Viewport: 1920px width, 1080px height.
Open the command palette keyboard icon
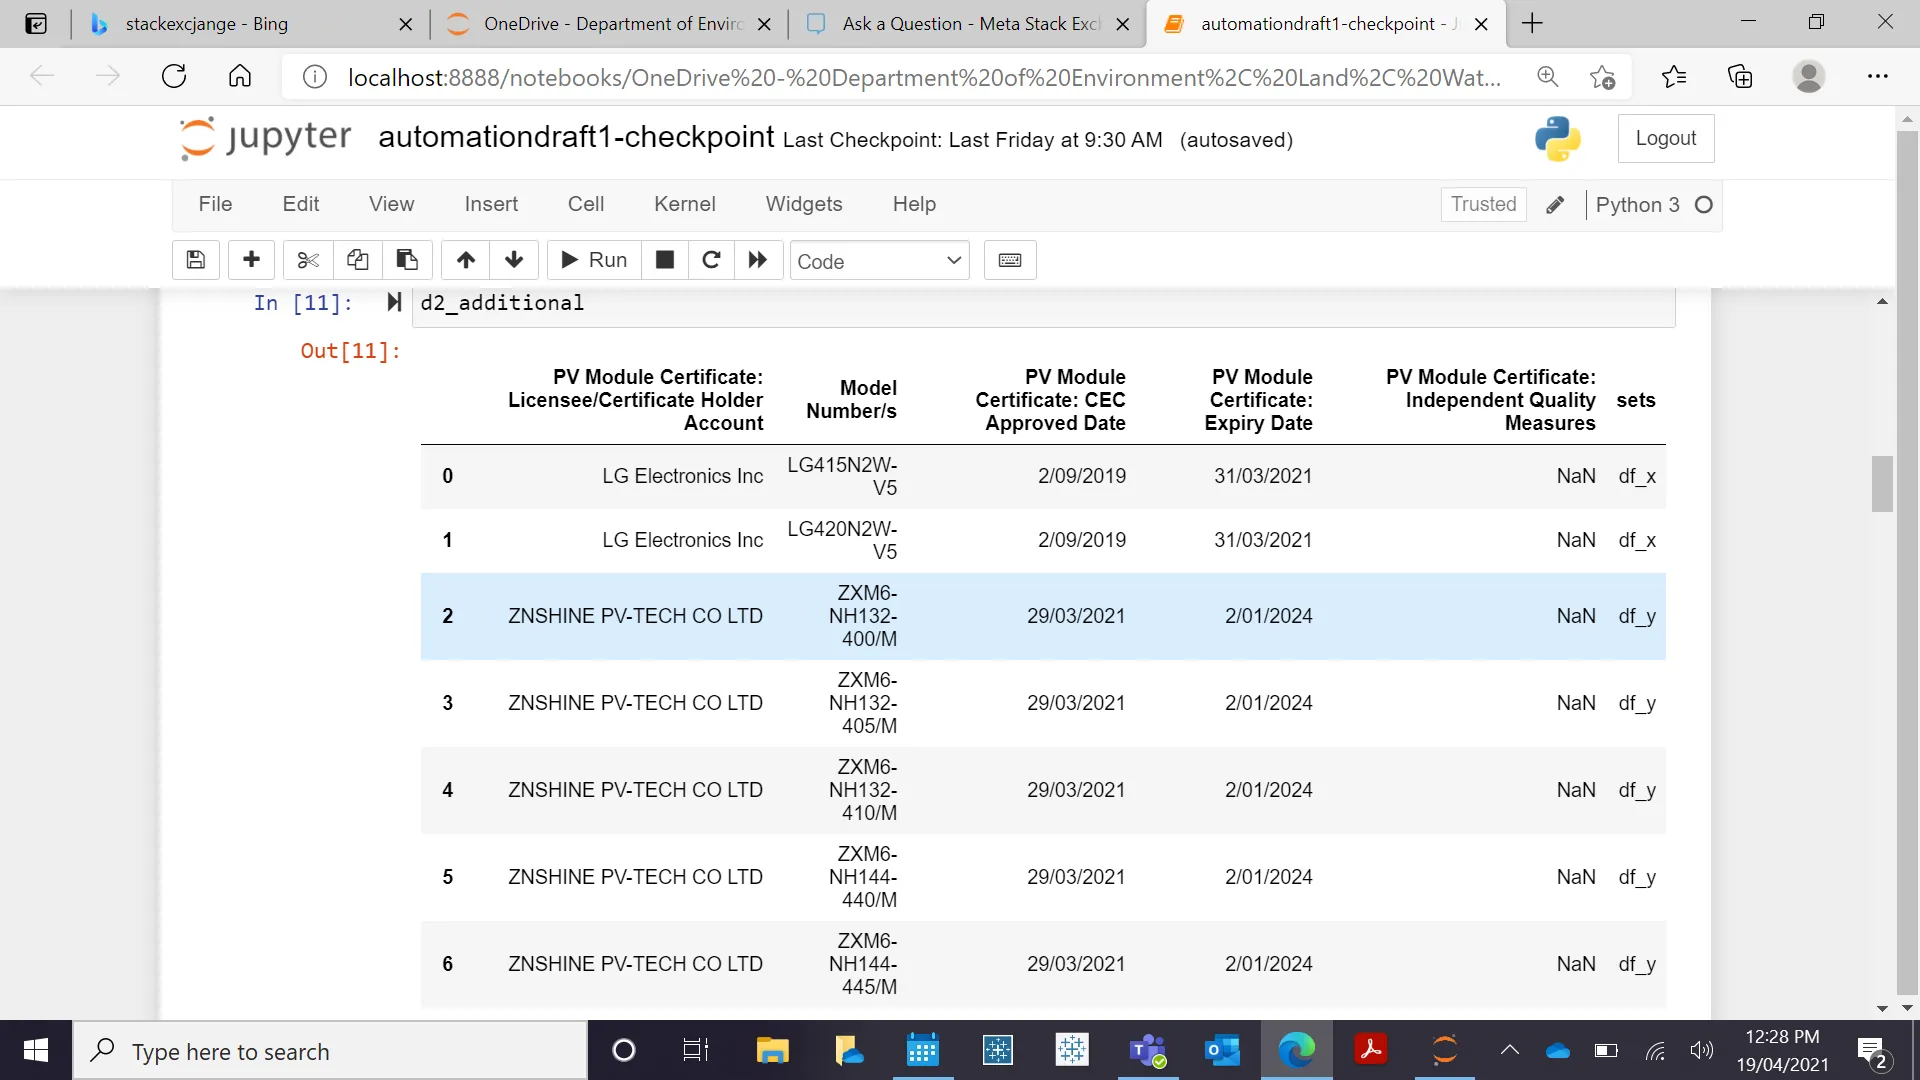pos(1010,260)
